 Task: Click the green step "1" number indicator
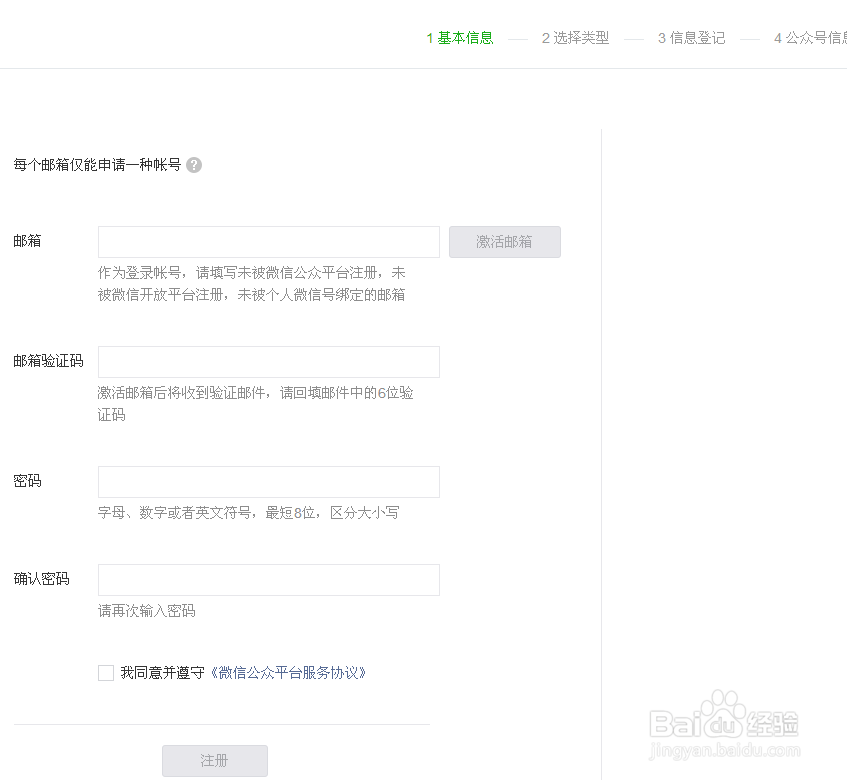pyautogui.click(x=429, y=37)
